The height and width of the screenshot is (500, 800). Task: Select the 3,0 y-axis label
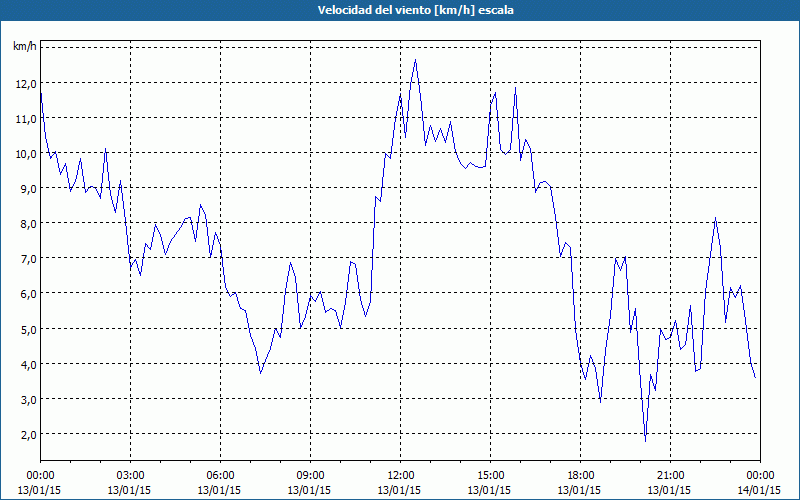point(30,400)
